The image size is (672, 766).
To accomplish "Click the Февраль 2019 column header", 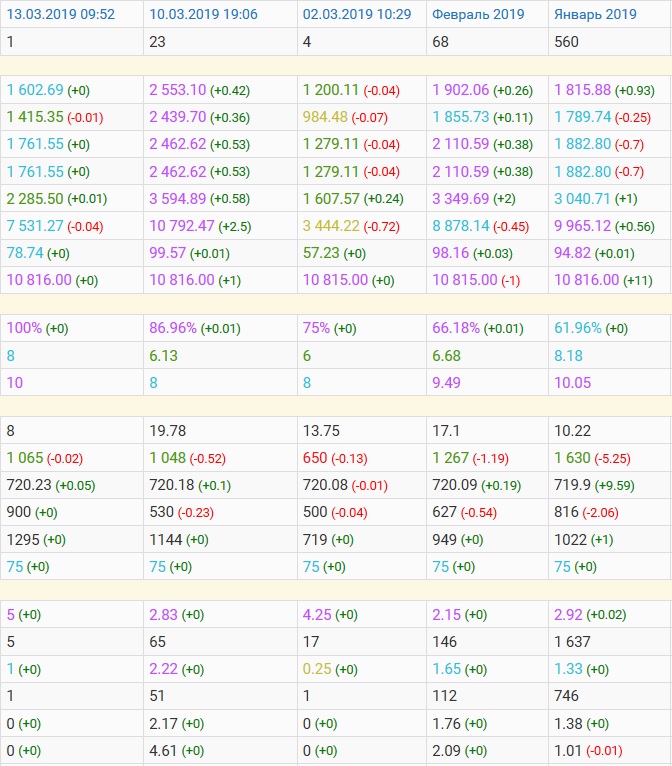I will 478,14.
